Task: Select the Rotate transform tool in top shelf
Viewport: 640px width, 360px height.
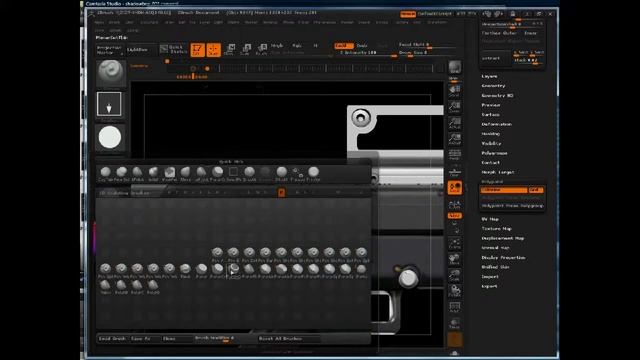Action: click(x=261, y=50)
